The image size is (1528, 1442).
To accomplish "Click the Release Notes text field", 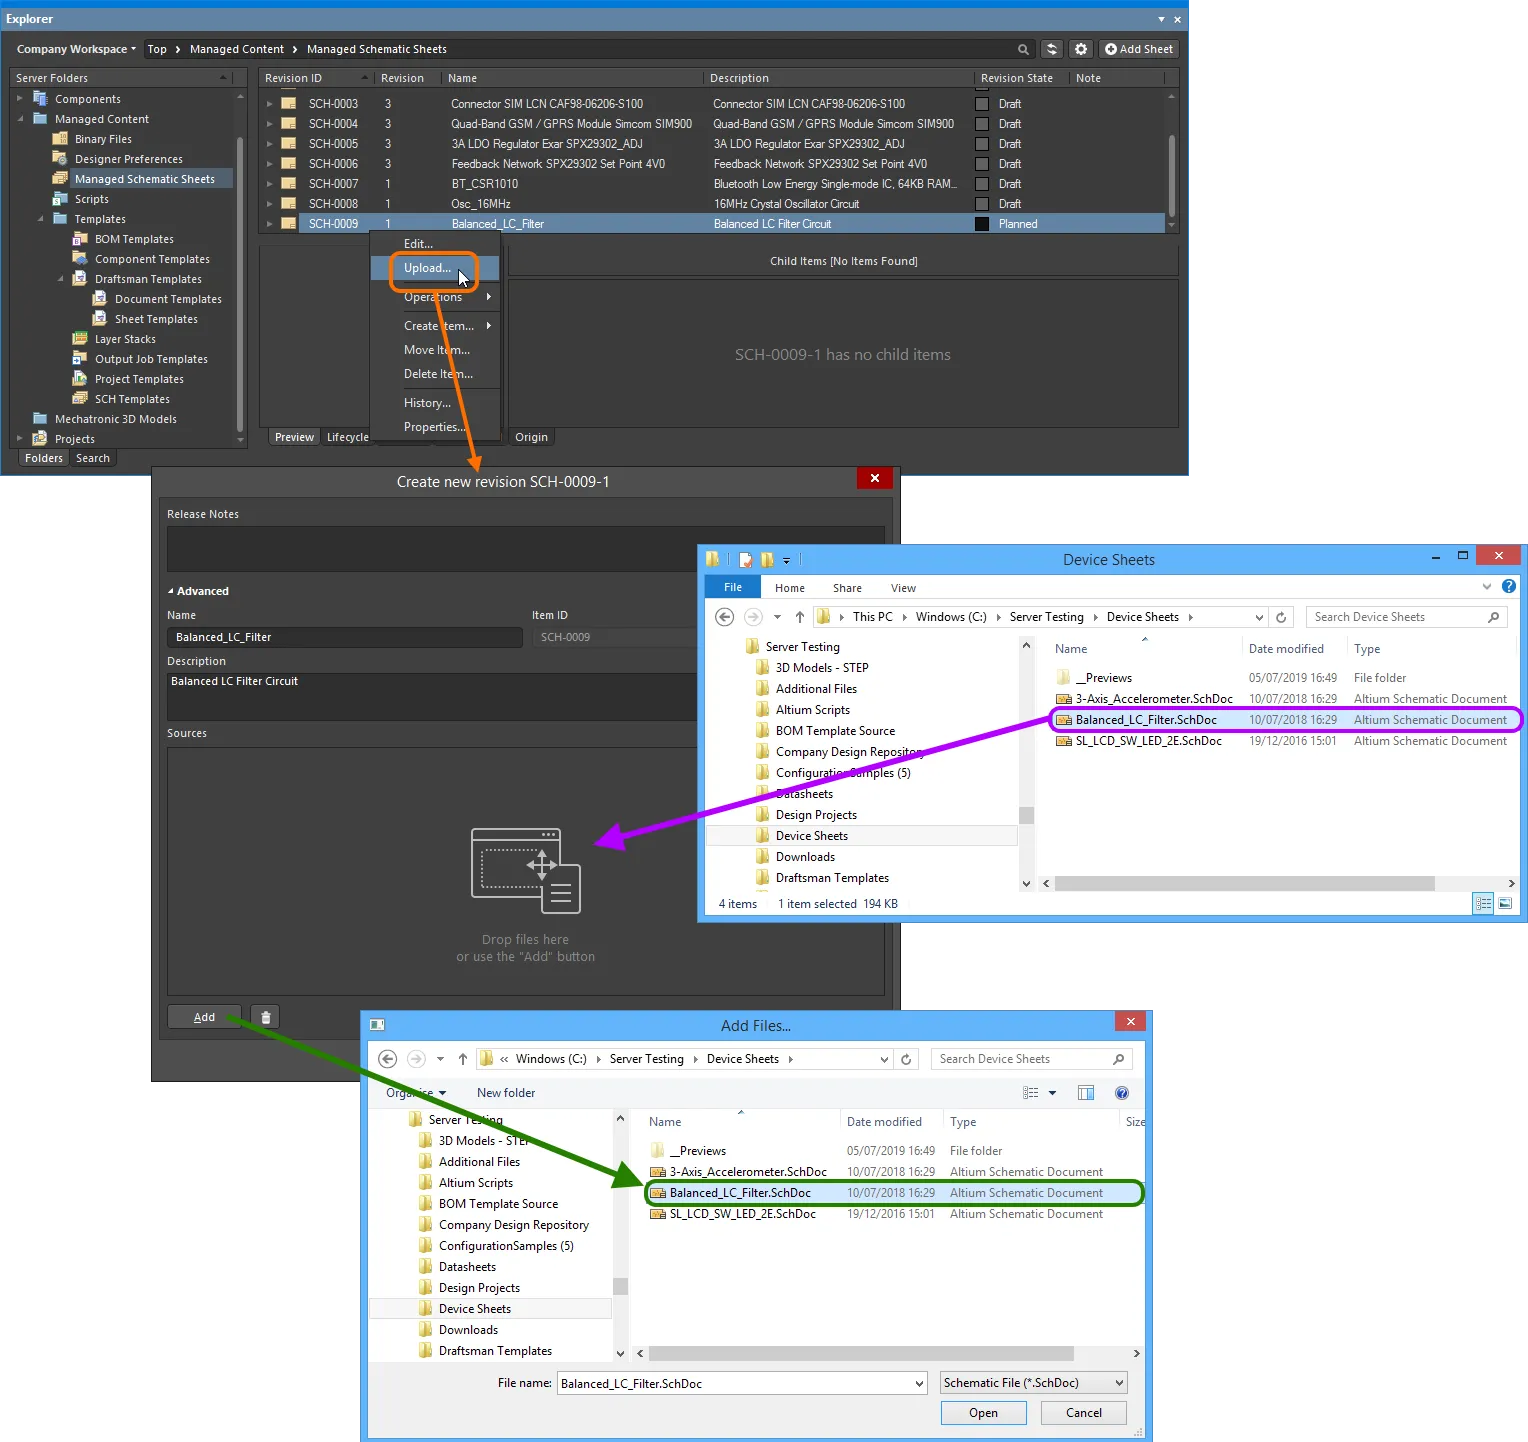I will [x=526, y=549].
